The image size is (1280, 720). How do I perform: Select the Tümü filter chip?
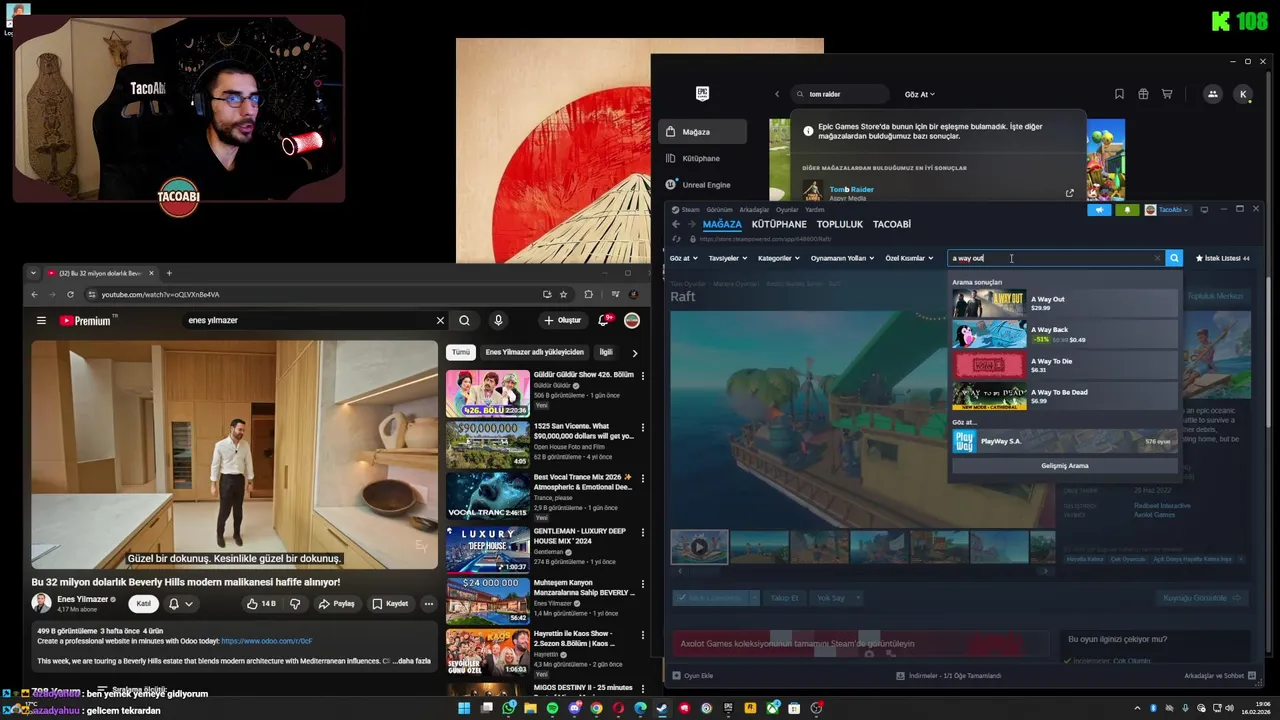(461, 352)
